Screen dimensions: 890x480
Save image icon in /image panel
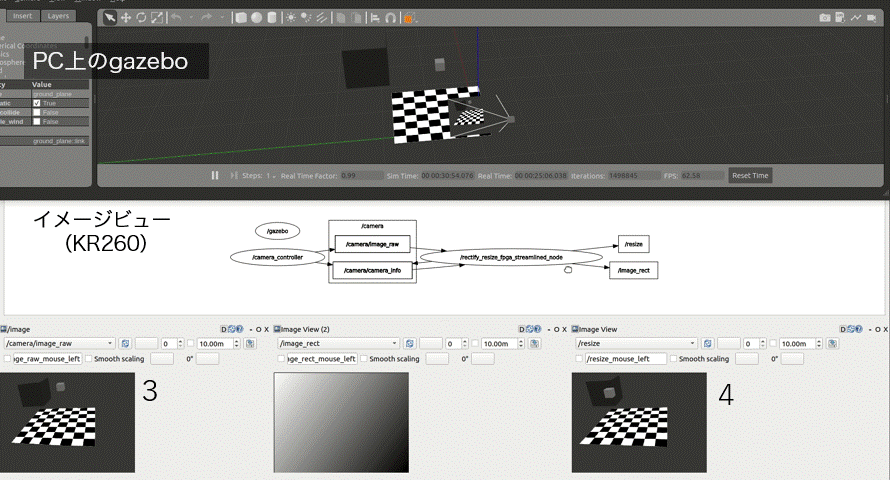(250, 344)
